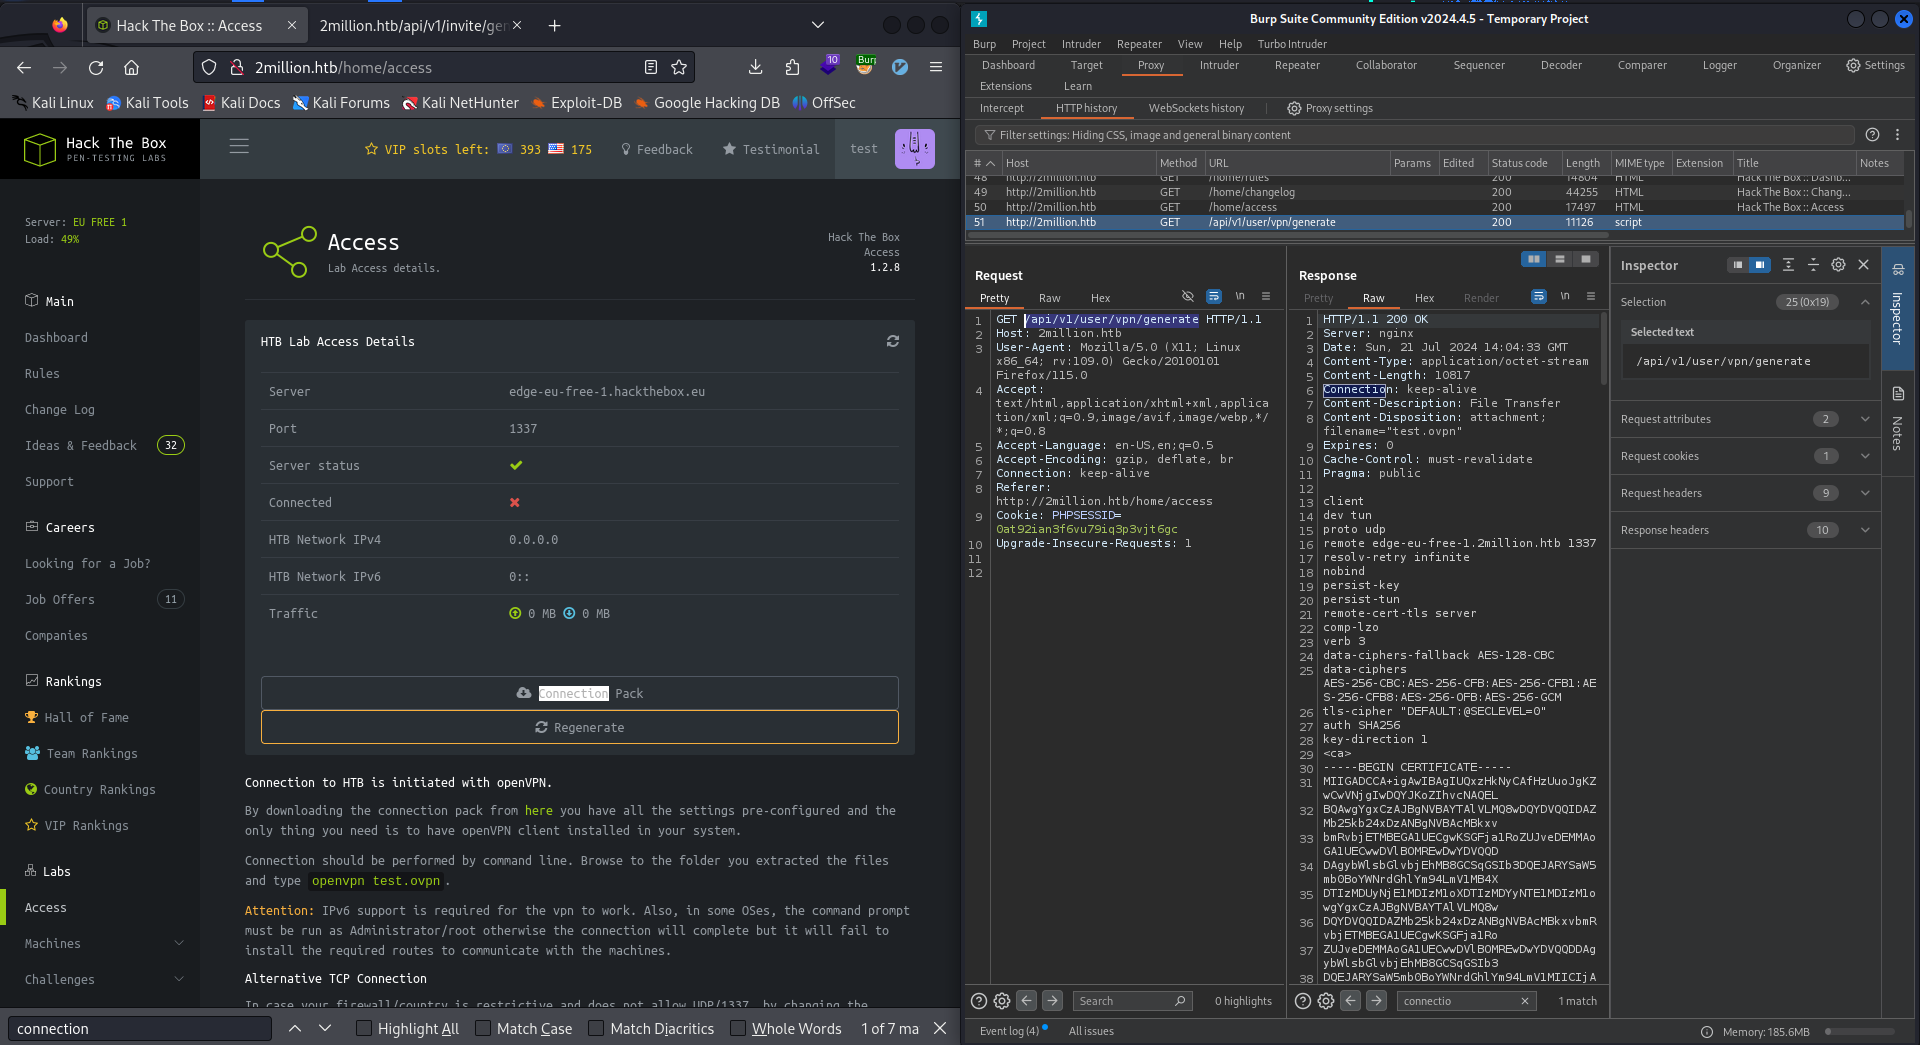Enable Match Diacritics checkbox

(x=596, y=1028)
